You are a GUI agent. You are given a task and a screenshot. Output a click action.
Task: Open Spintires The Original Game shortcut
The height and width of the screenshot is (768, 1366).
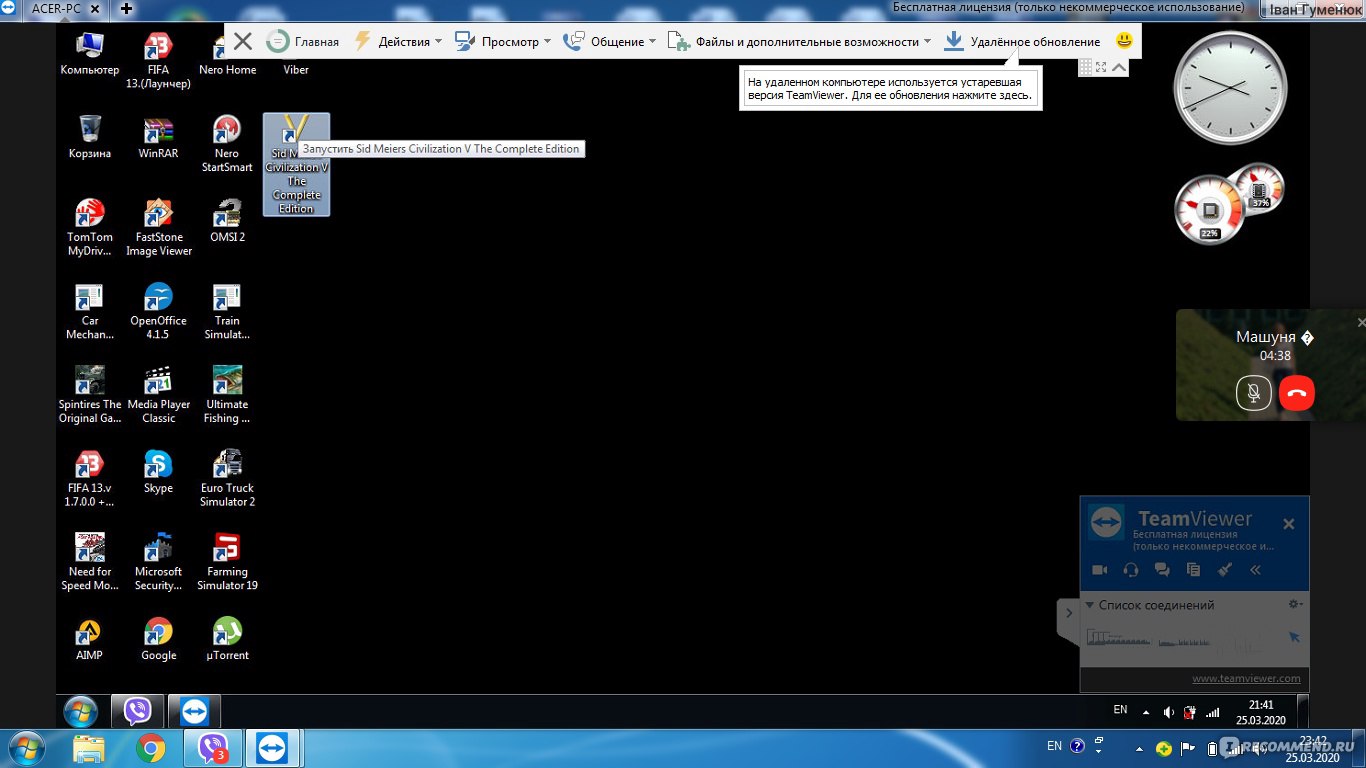[89, 396]
